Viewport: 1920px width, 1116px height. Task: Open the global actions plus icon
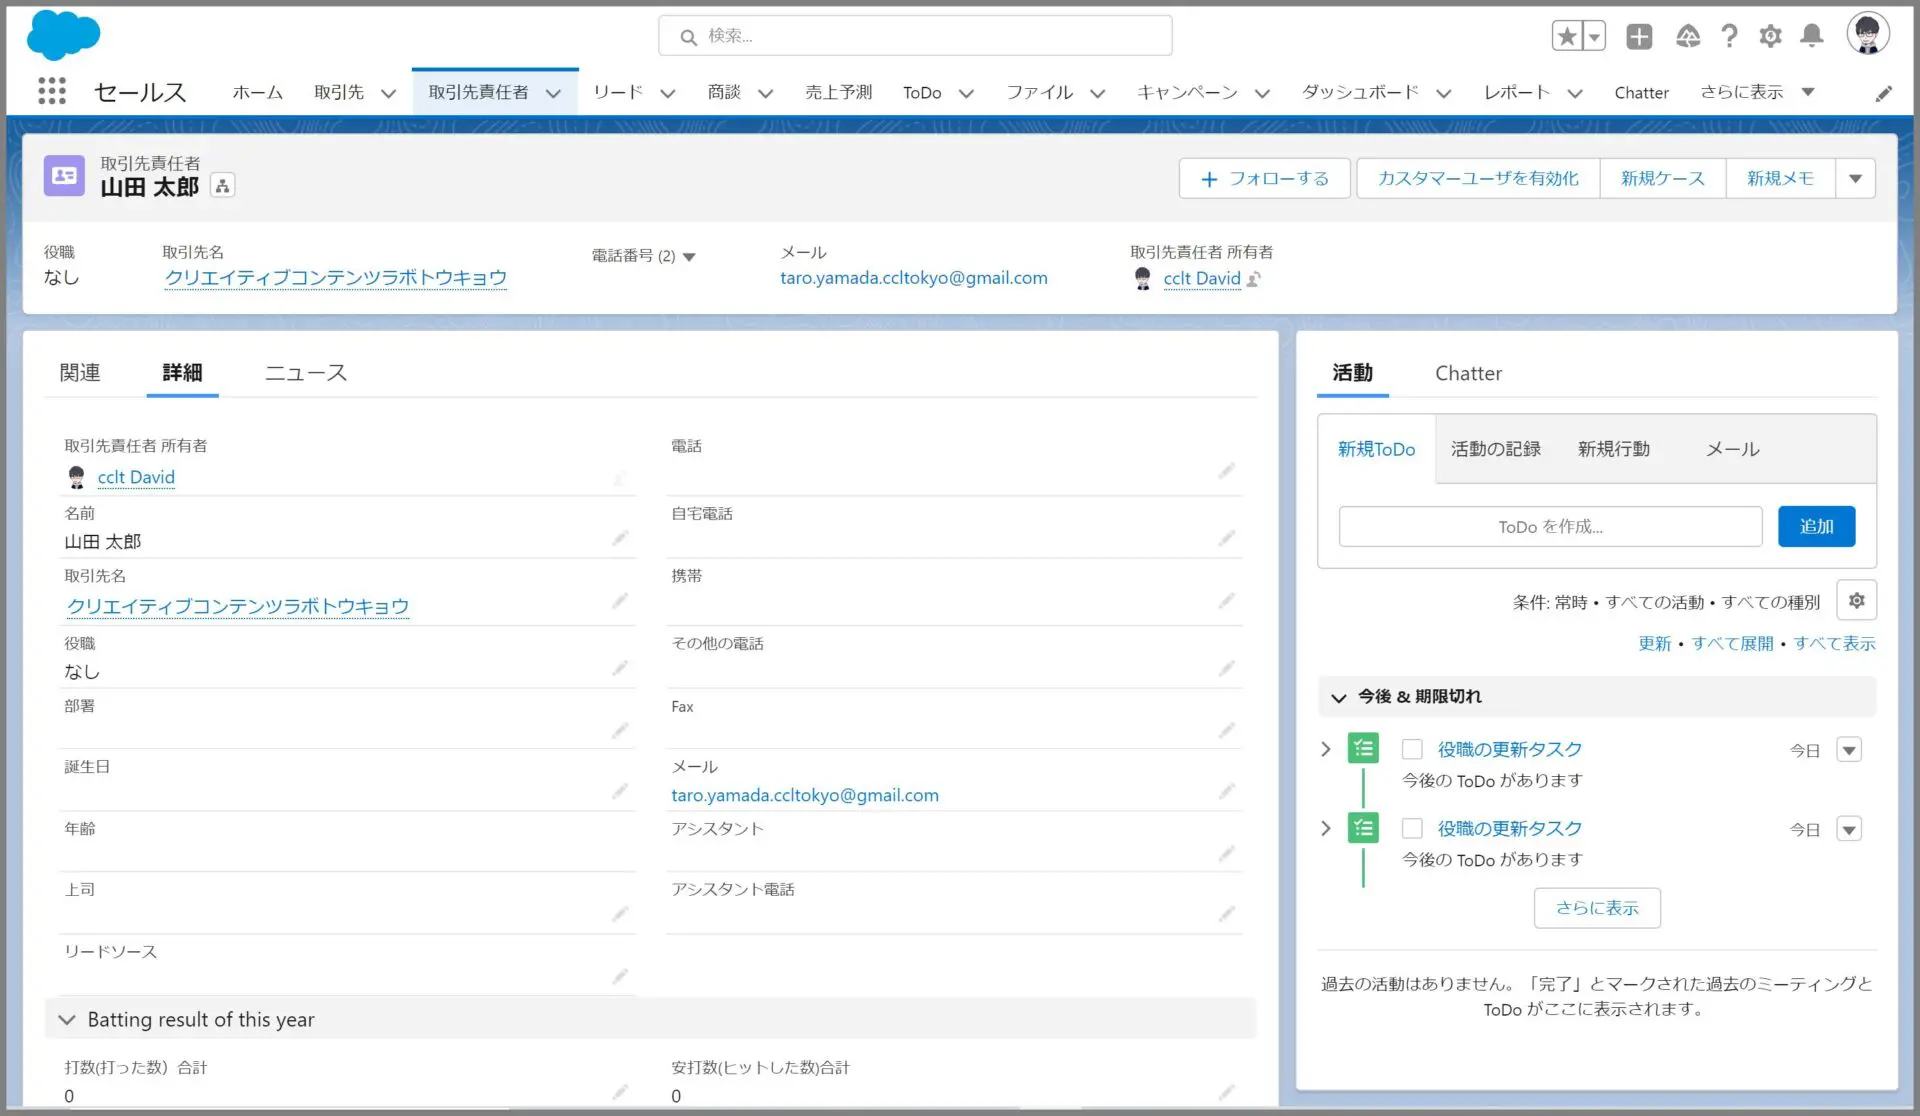click(1639, 37)
